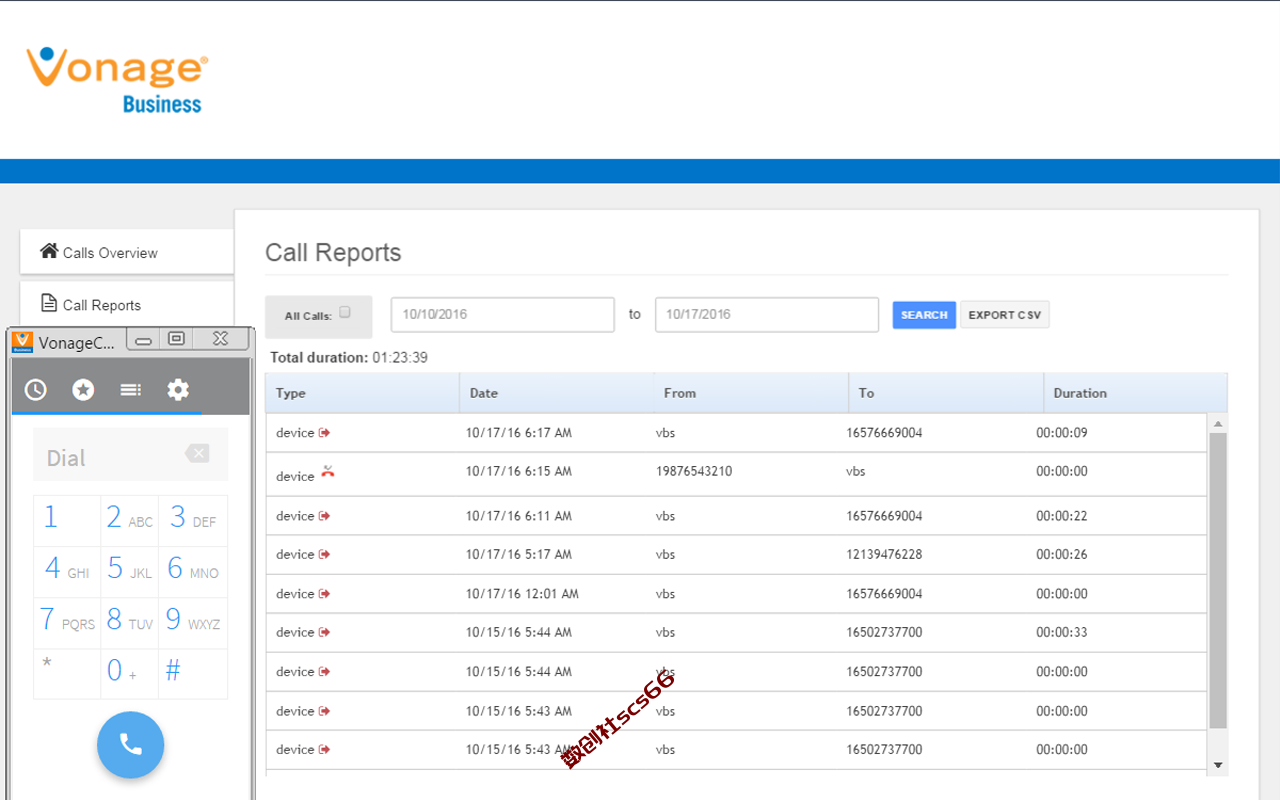This screenshot has height=800, width=1280.
Task: Open call history clock icon in dialer
Action: pos(36,390)
